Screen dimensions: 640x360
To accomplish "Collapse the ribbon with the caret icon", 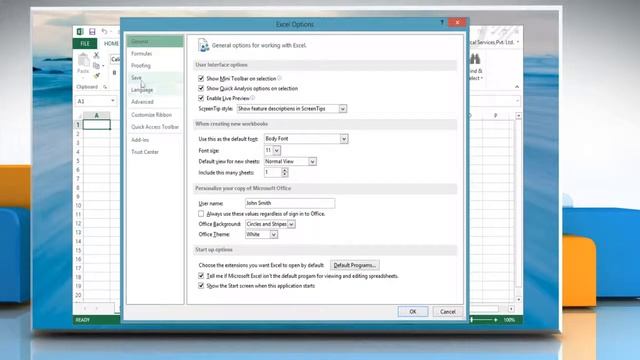I will (x=517, y=87).
